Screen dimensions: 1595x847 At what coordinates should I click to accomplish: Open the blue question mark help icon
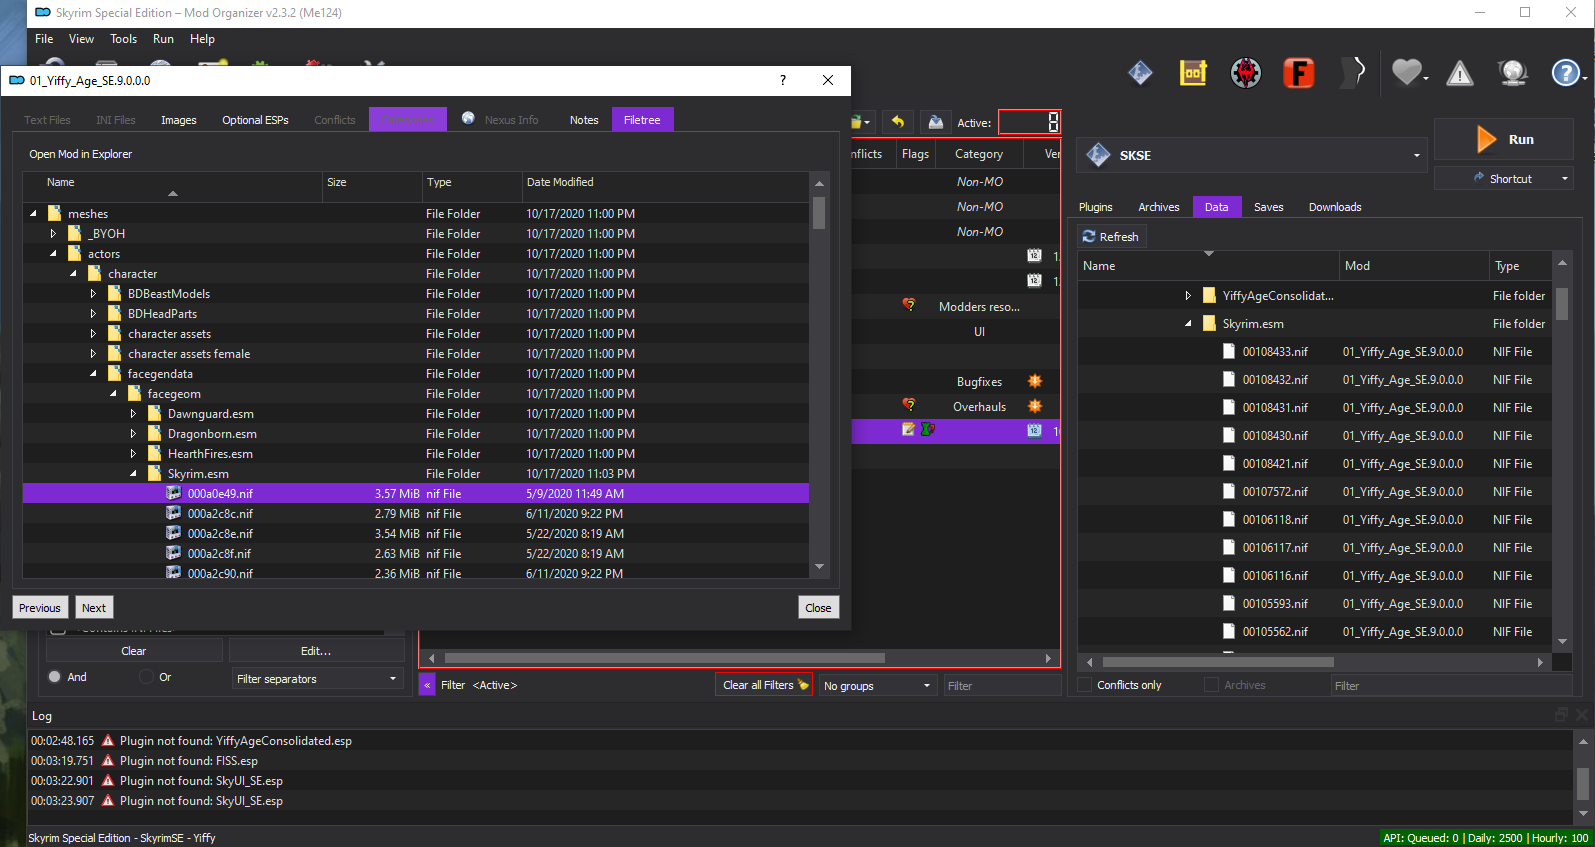(x=1565, y=73)
